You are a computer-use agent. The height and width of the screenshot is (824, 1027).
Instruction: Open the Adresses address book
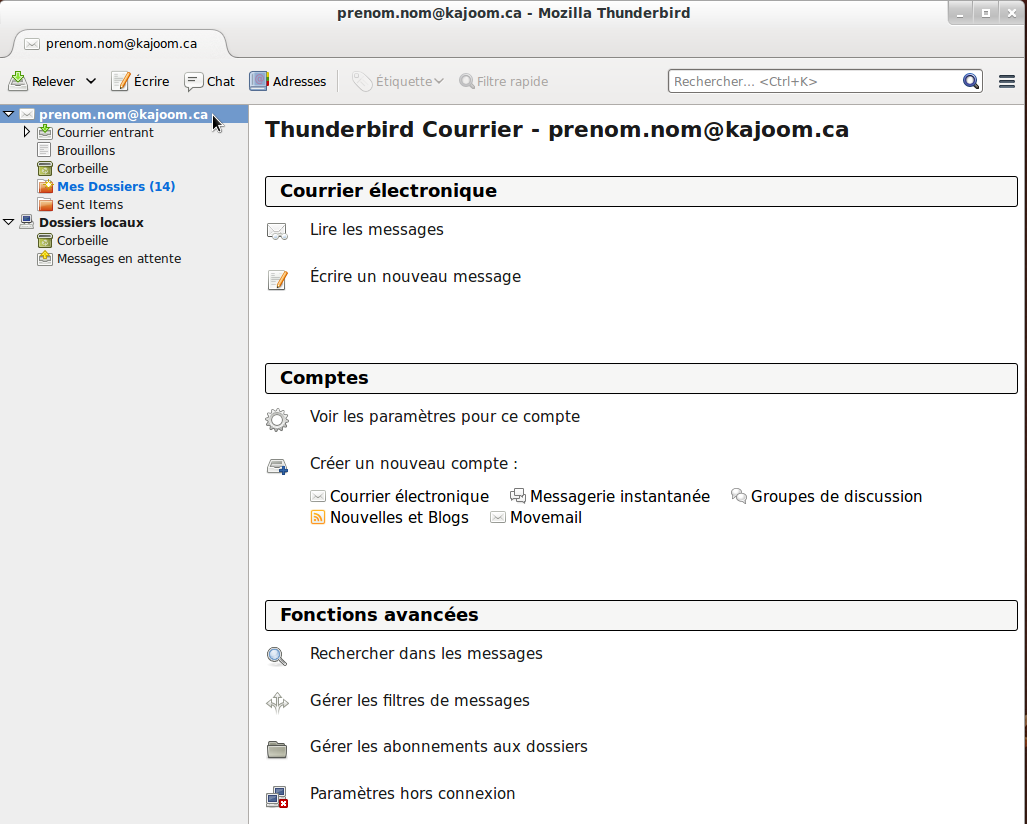point(288,81)
